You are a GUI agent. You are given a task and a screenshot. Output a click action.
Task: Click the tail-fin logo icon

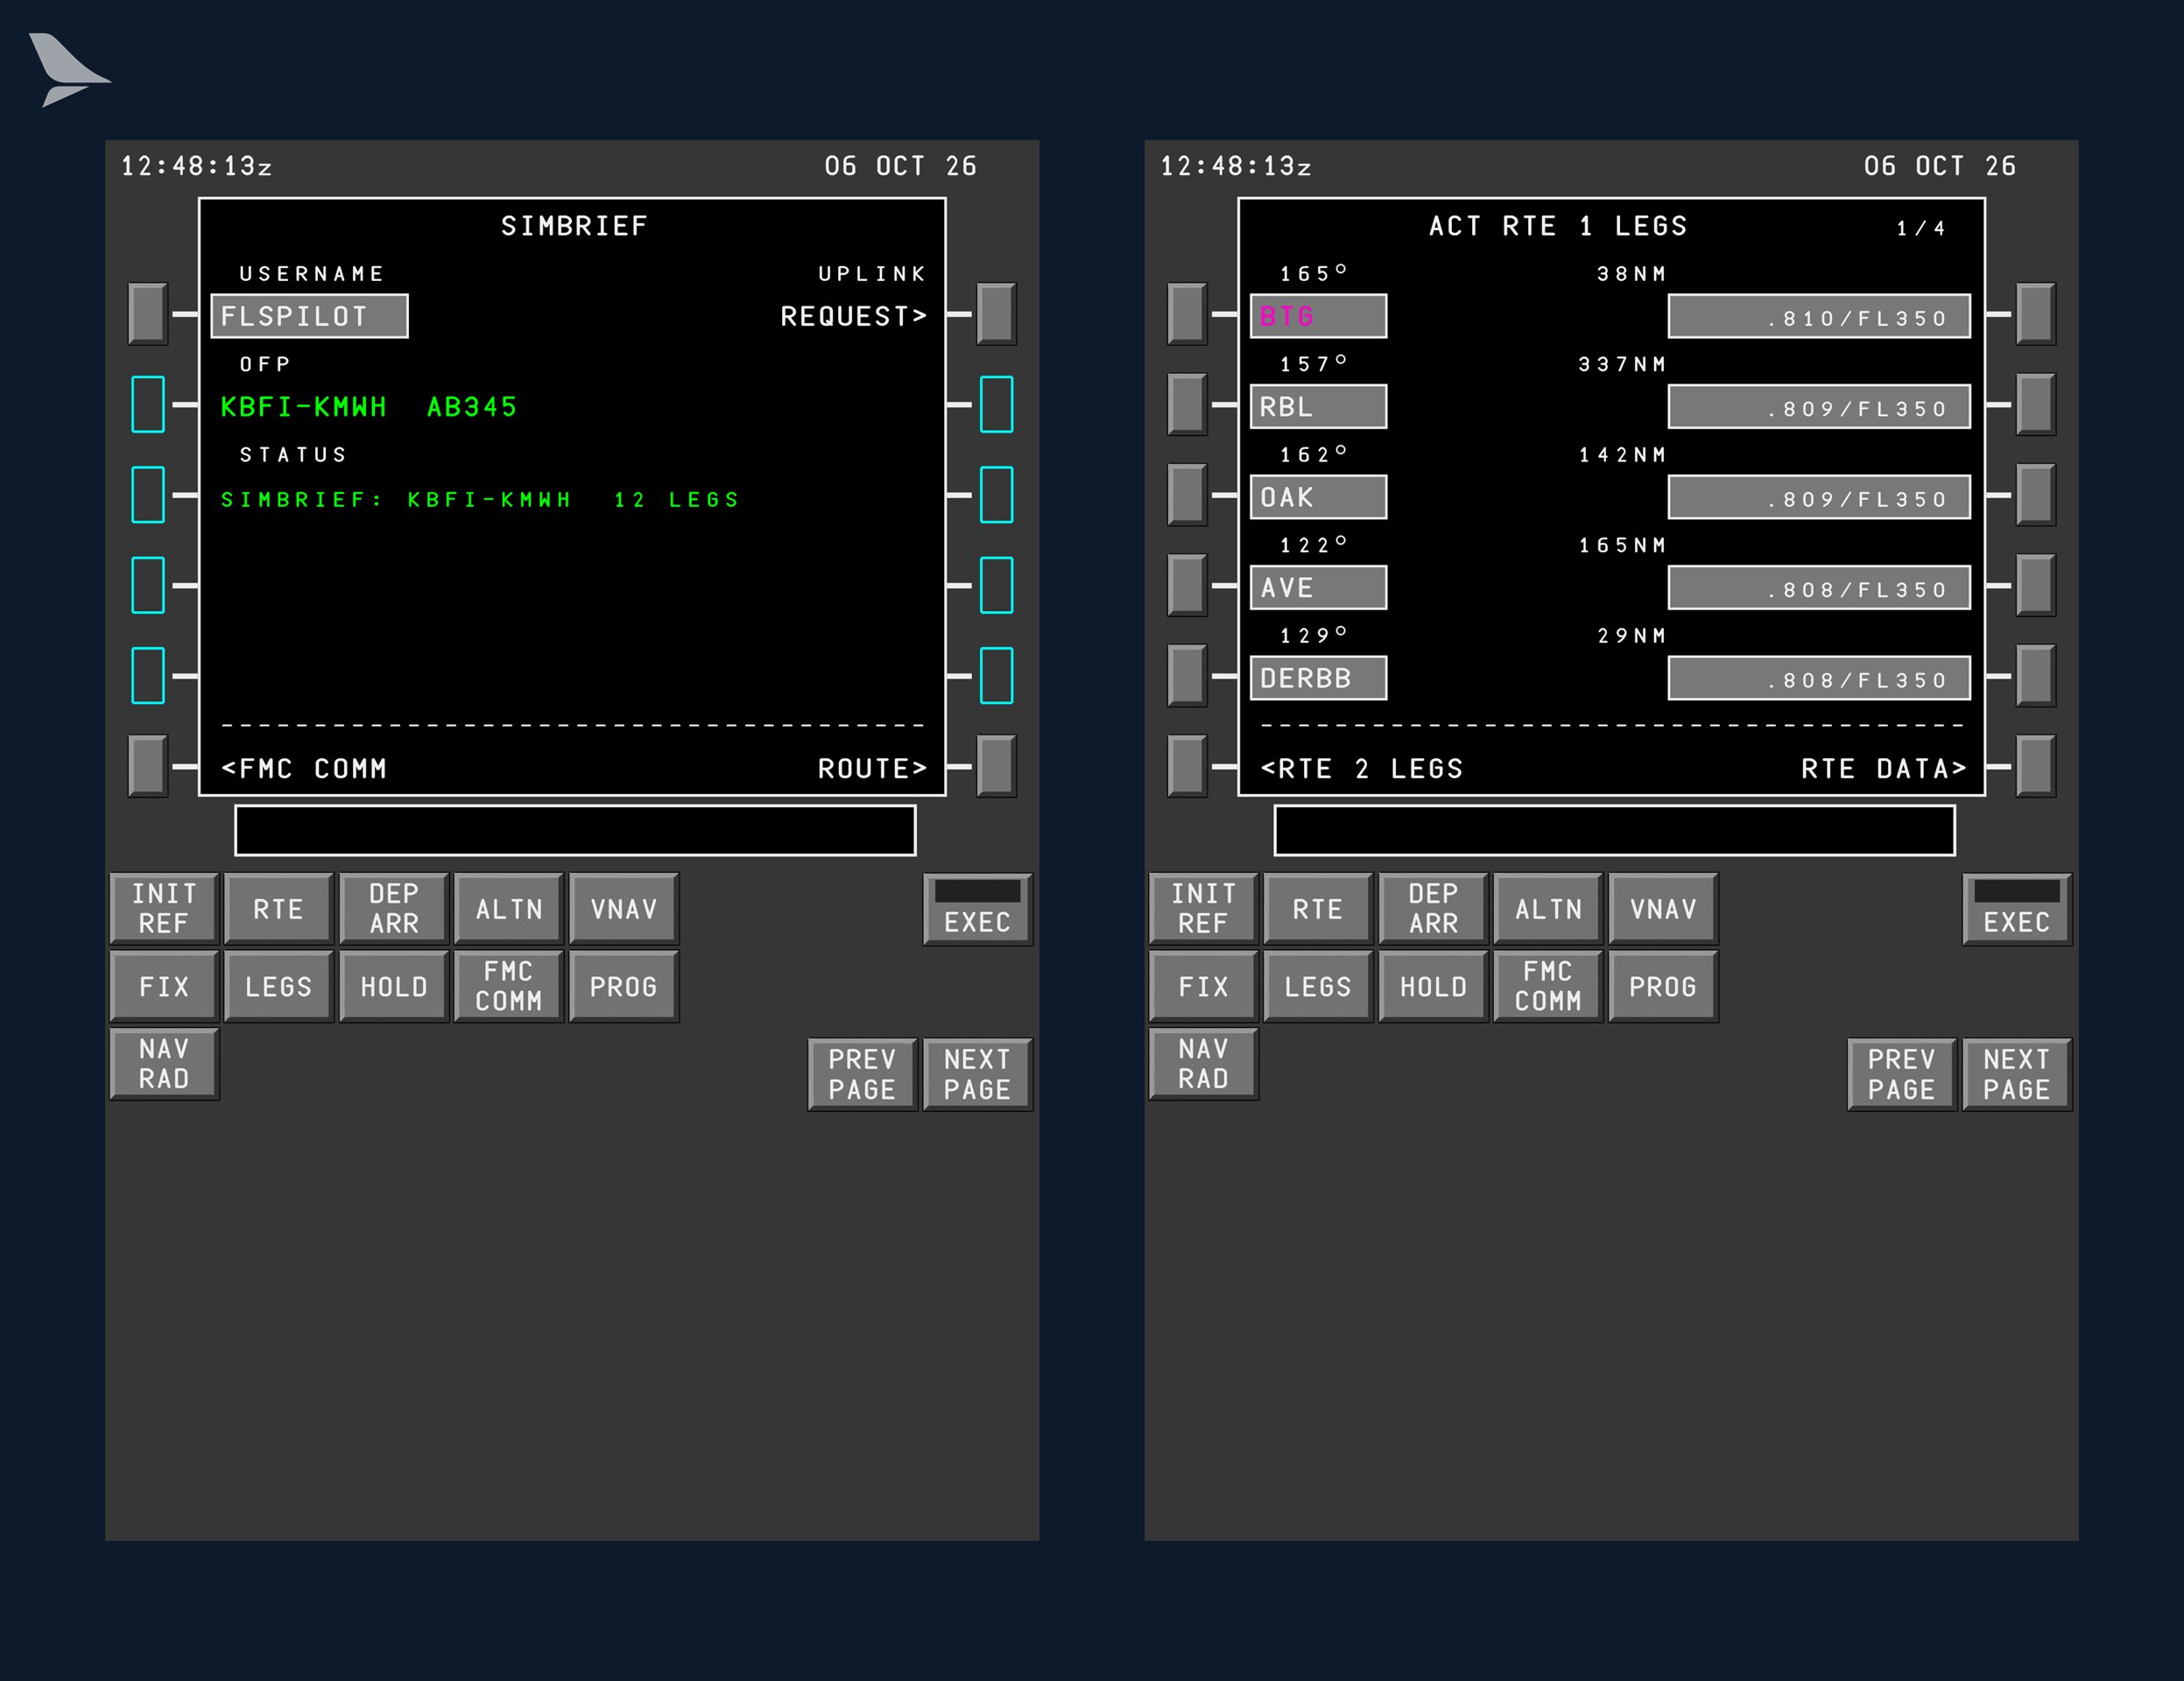[x=69, y=69]
